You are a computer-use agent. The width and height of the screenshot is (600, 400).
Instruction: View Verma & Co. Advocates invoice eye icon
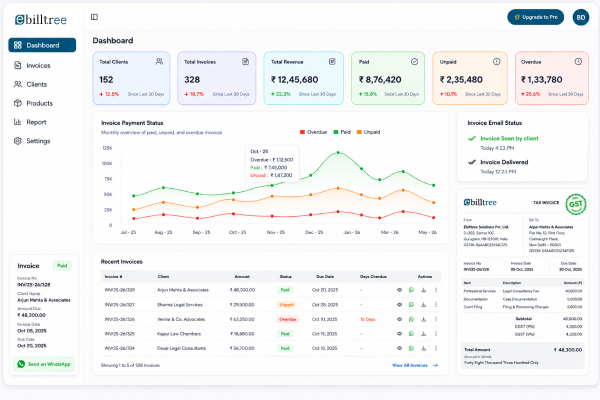tap(399, 319)
